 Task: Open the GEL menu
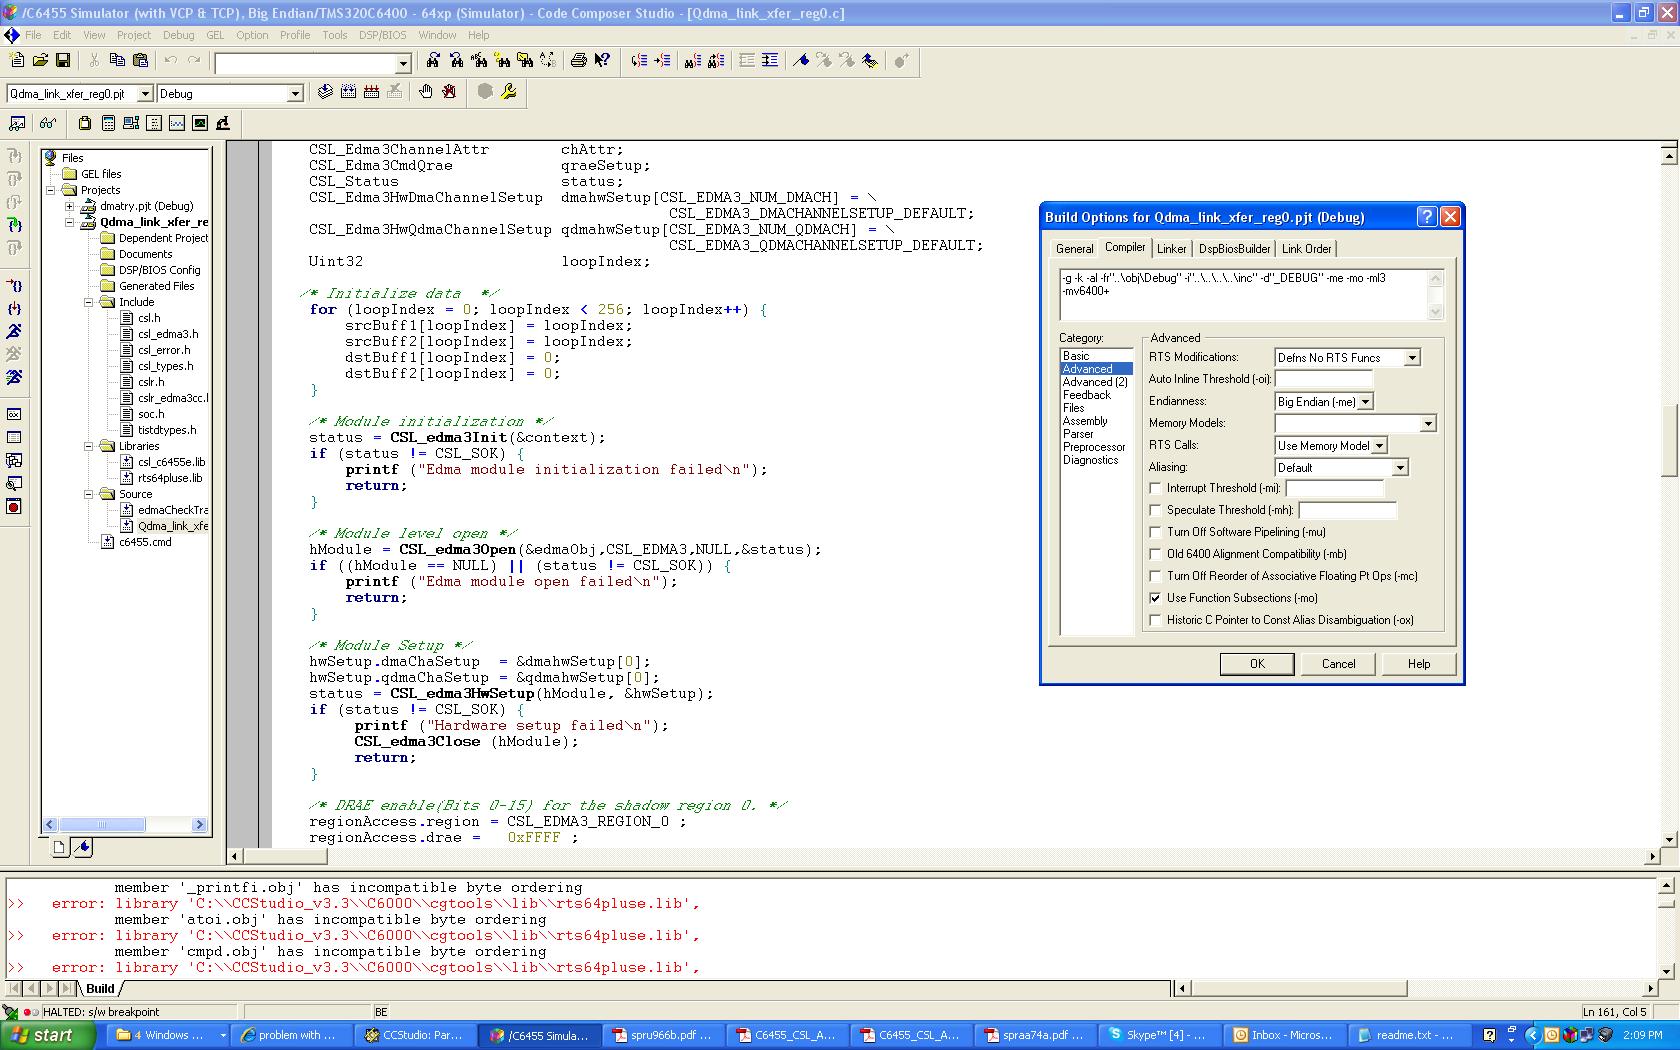[x=215, y=35]
